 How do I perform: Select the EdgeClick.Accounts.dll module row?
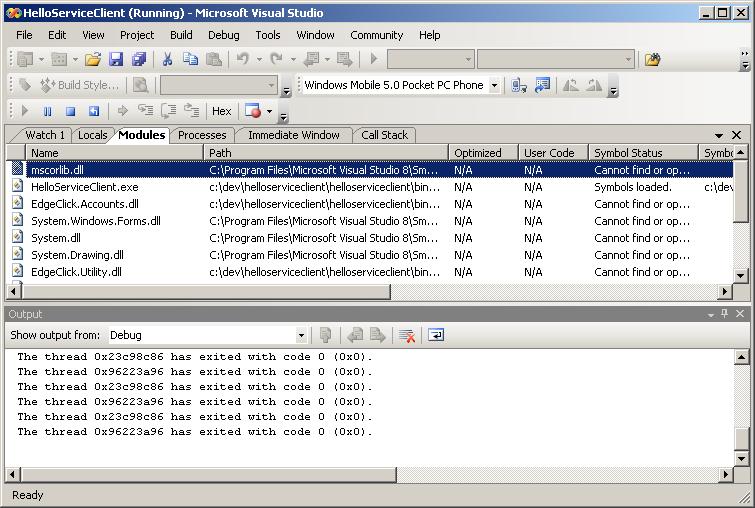coord(370,204)
